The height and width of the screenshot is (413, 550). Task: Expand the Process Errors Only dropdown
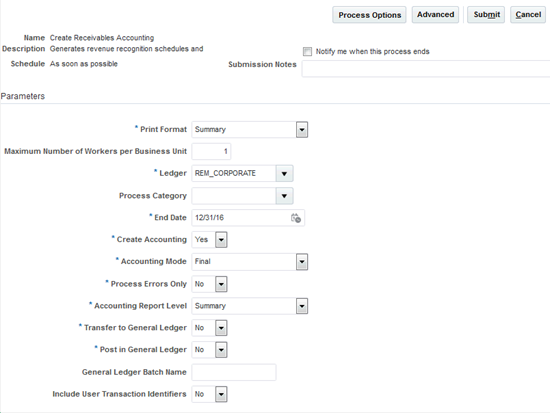point(221,284)
